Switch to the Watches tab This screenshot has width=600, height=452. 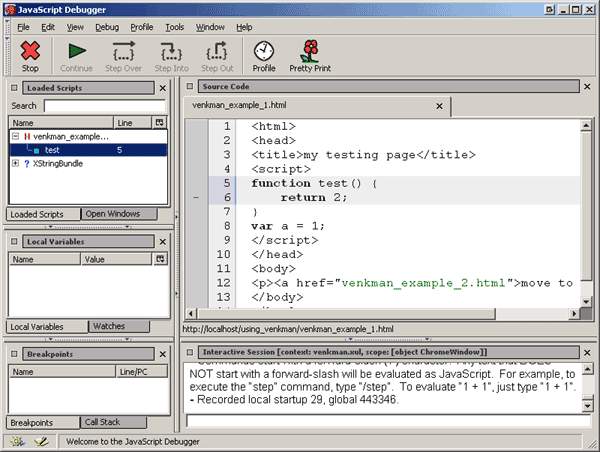click(x=119, y=326)
